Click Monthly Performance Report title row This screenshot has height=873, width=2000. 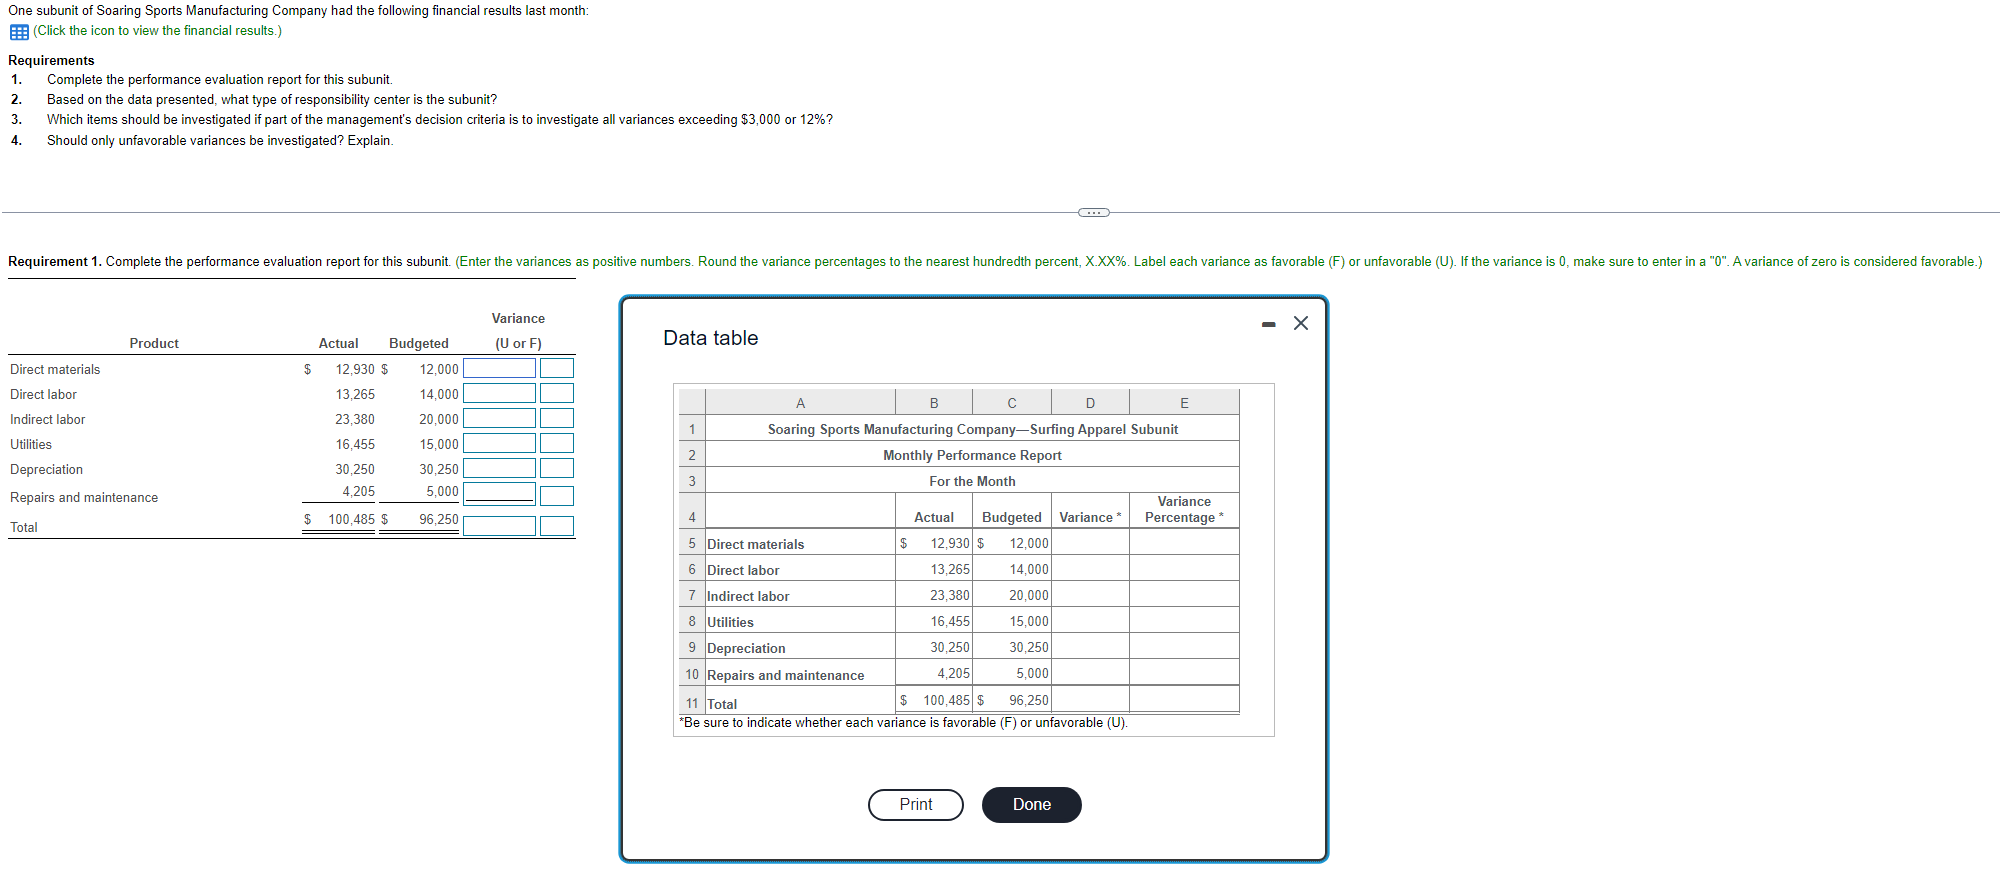[x=972, y=455]
